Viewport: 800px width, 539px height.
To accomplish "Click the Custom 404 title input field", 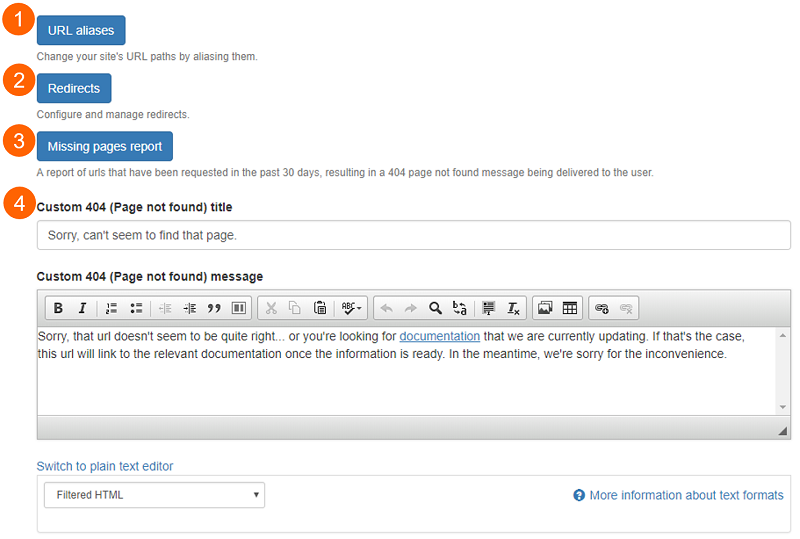I will tap(413, 236).
